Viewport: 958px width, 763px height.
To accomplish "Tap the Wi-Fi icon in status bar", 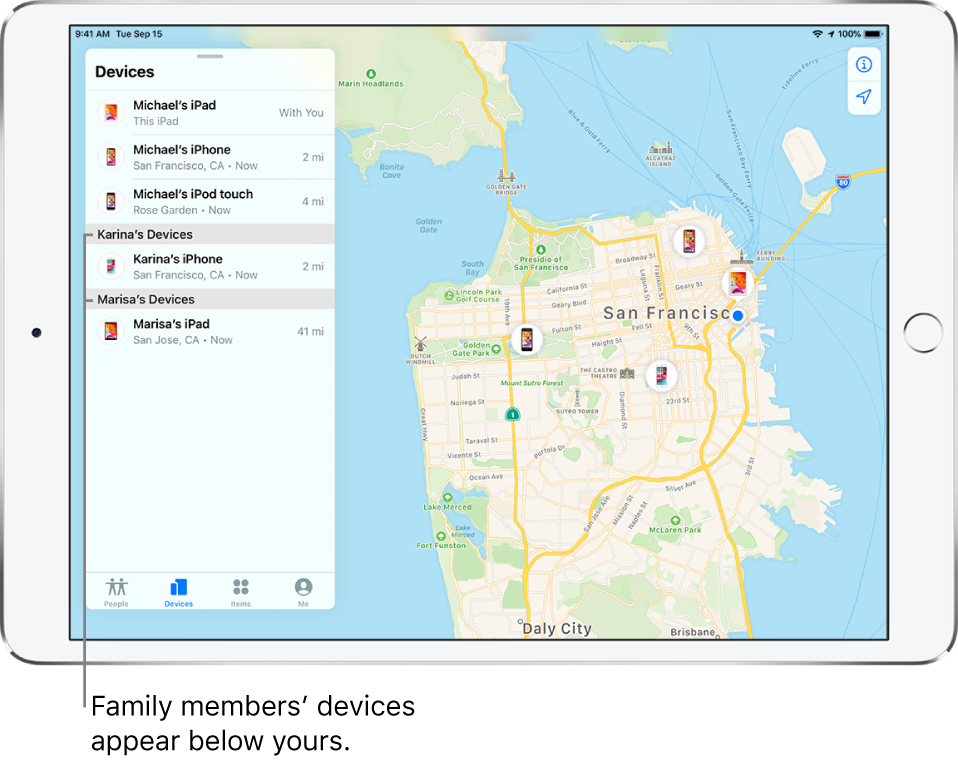I will point(817,34).
